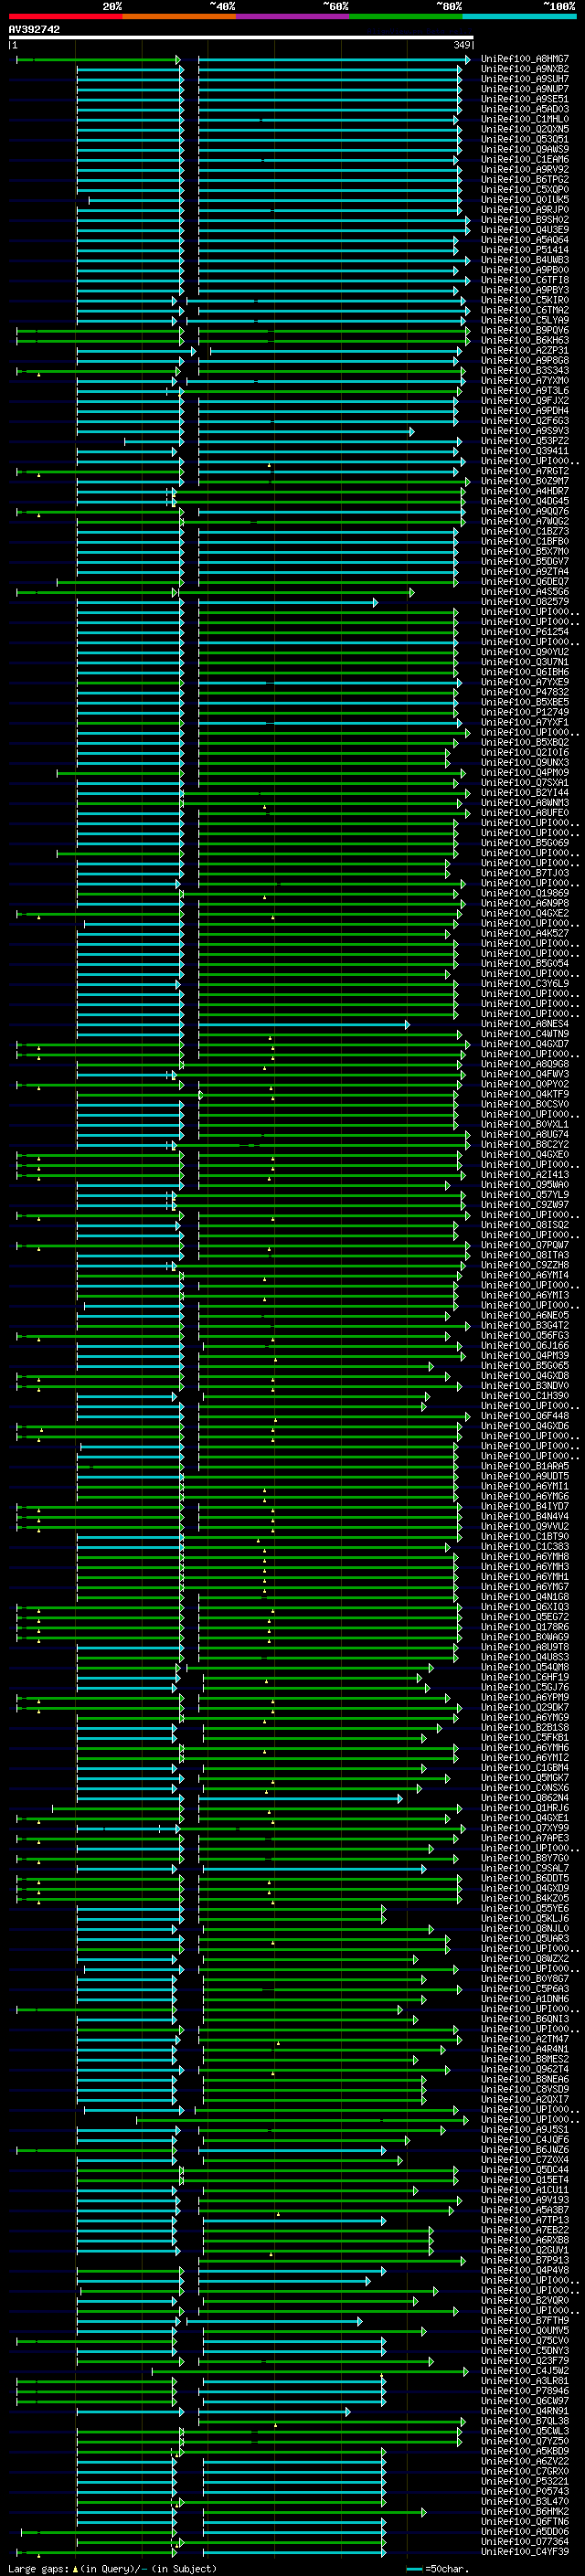Select the UniRef100_A9PDH4 label
This screenshot has height=2576, width=585.
[525, 410]
